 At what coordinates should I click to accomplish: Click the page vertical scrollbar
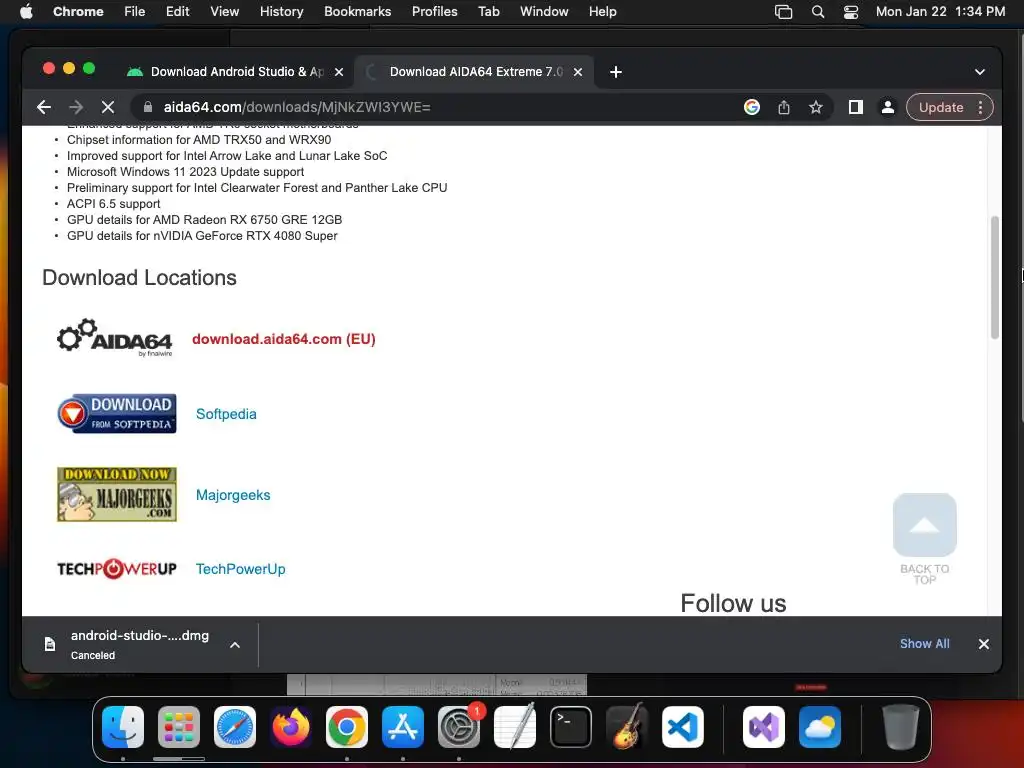point(995,278)
